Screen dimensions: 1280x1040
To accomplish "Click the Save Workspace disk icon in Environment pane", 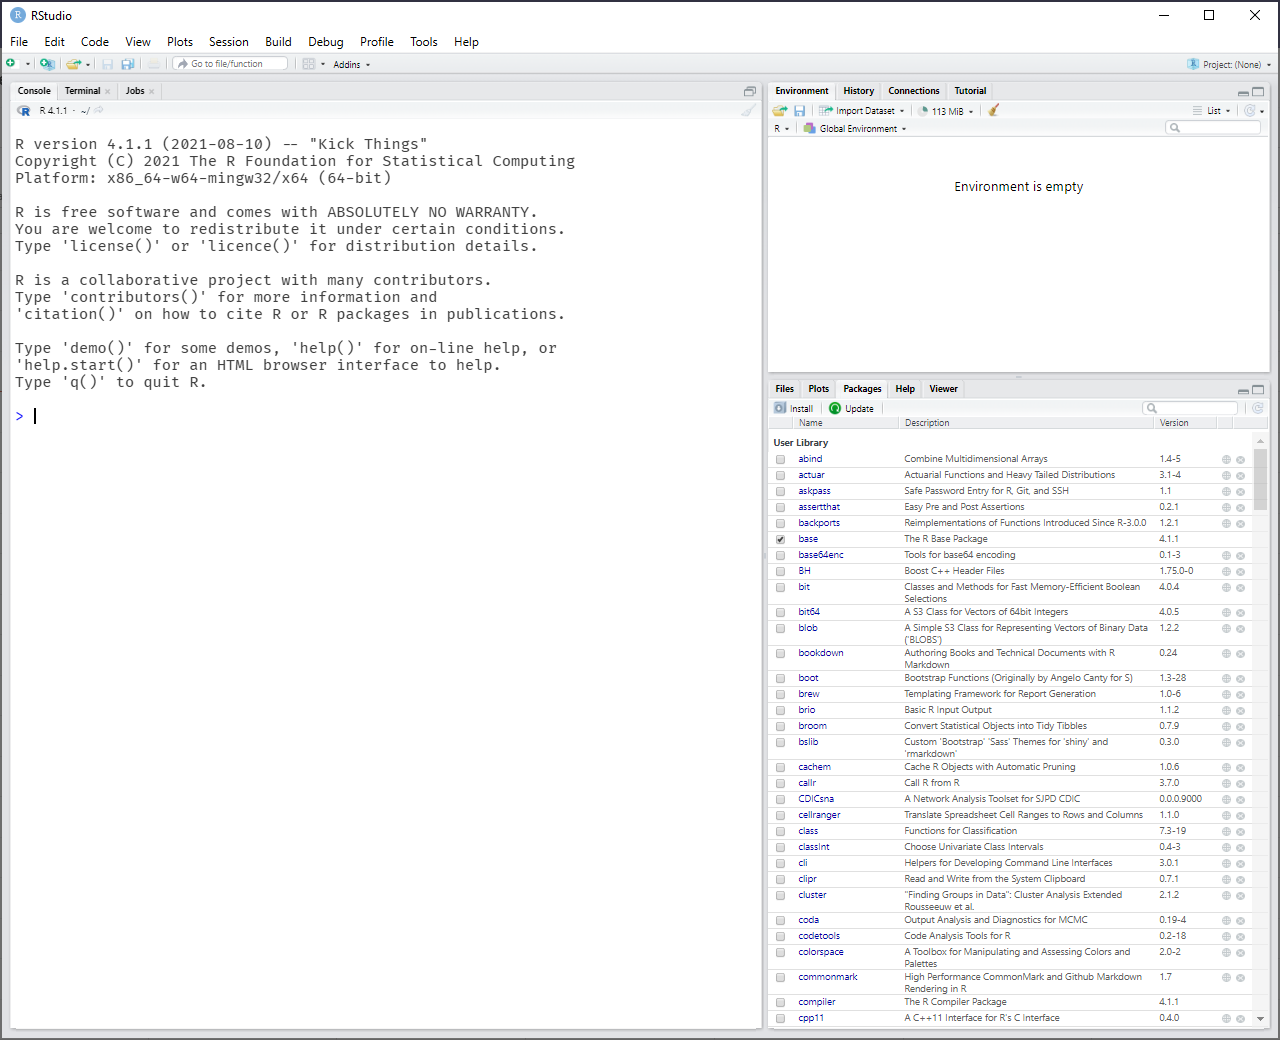I will 800,111.
